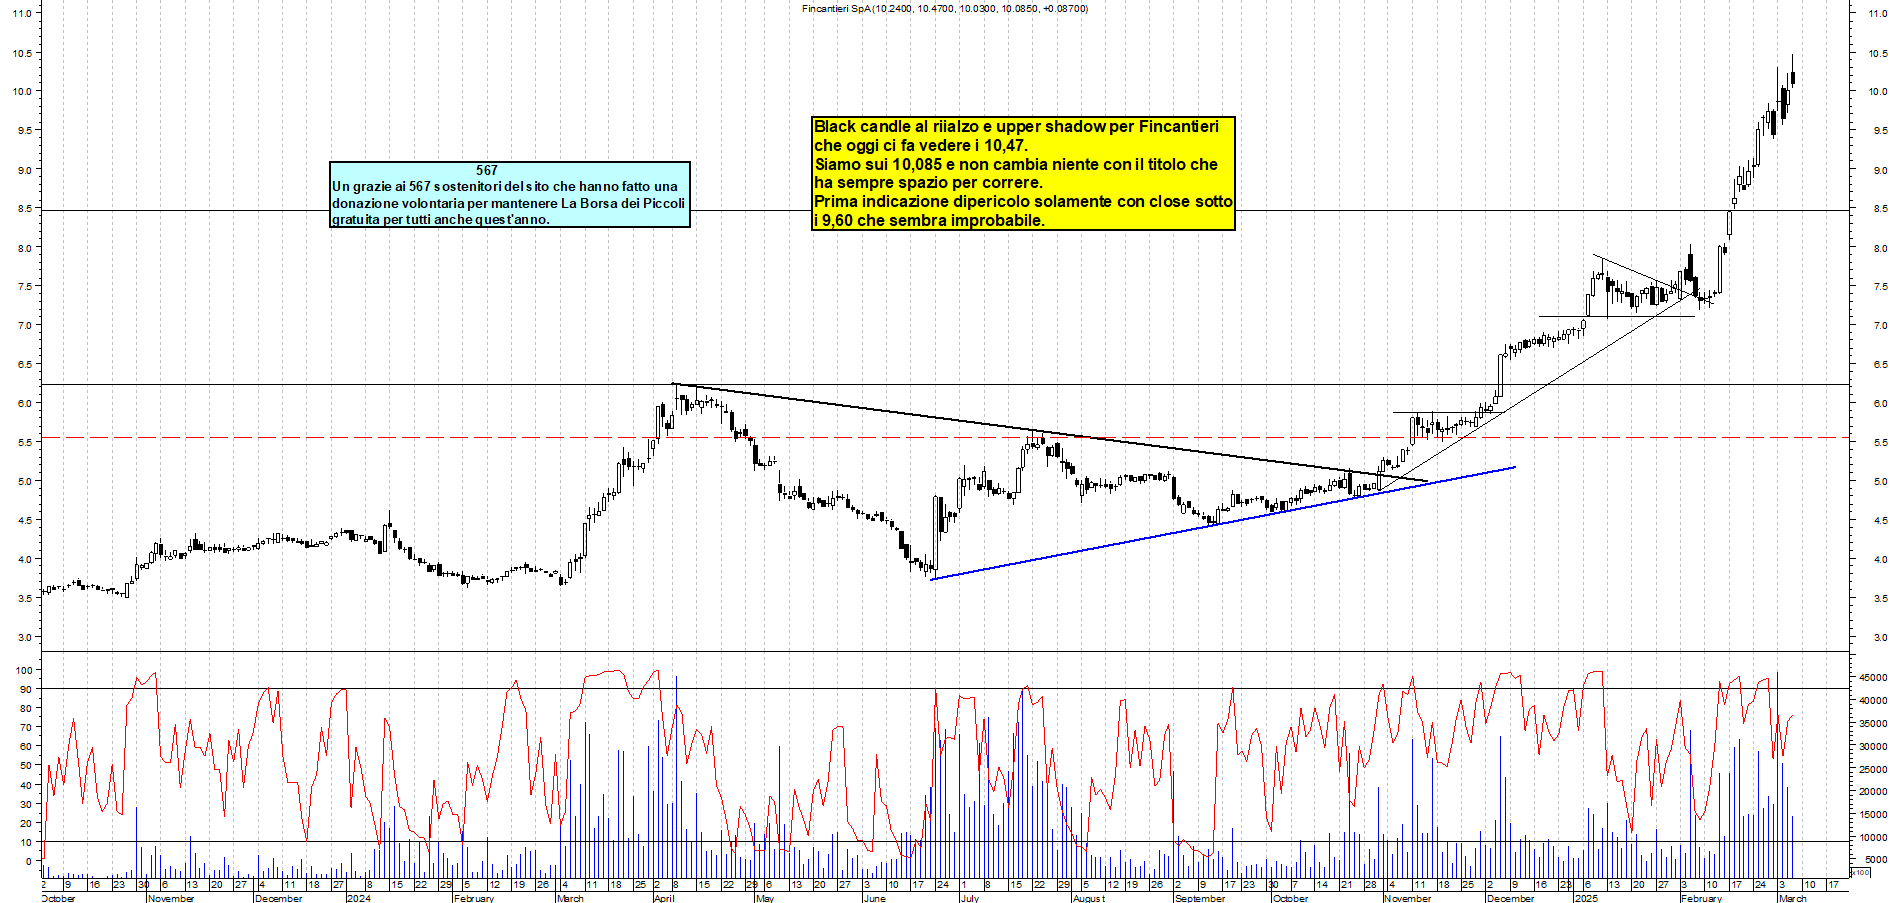
Task: Click the '40000' volume scale label
Action: pyautogui.click(x=1873, y=701)
